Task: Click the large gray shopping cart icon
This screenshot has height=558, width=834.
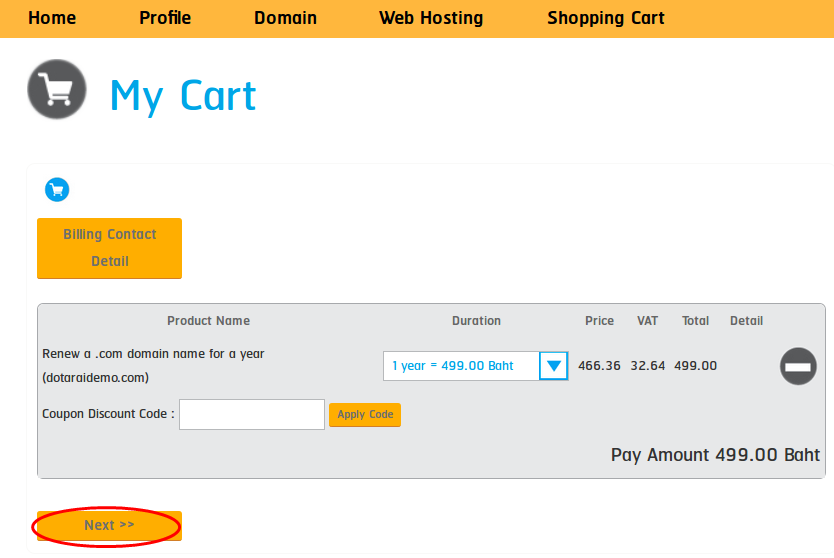Action: tap(57, 89)
